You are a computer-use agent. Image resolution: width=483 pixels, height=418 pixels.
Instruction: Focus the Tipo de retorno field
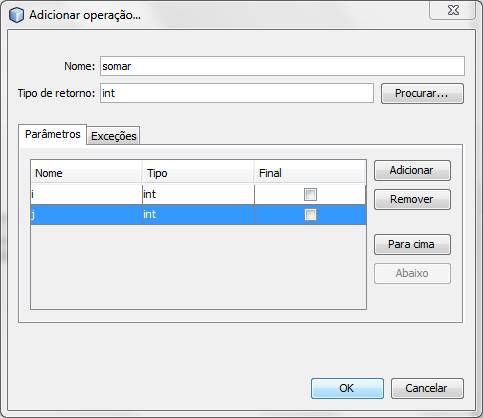pyautogui.click(x=237, y=93)
